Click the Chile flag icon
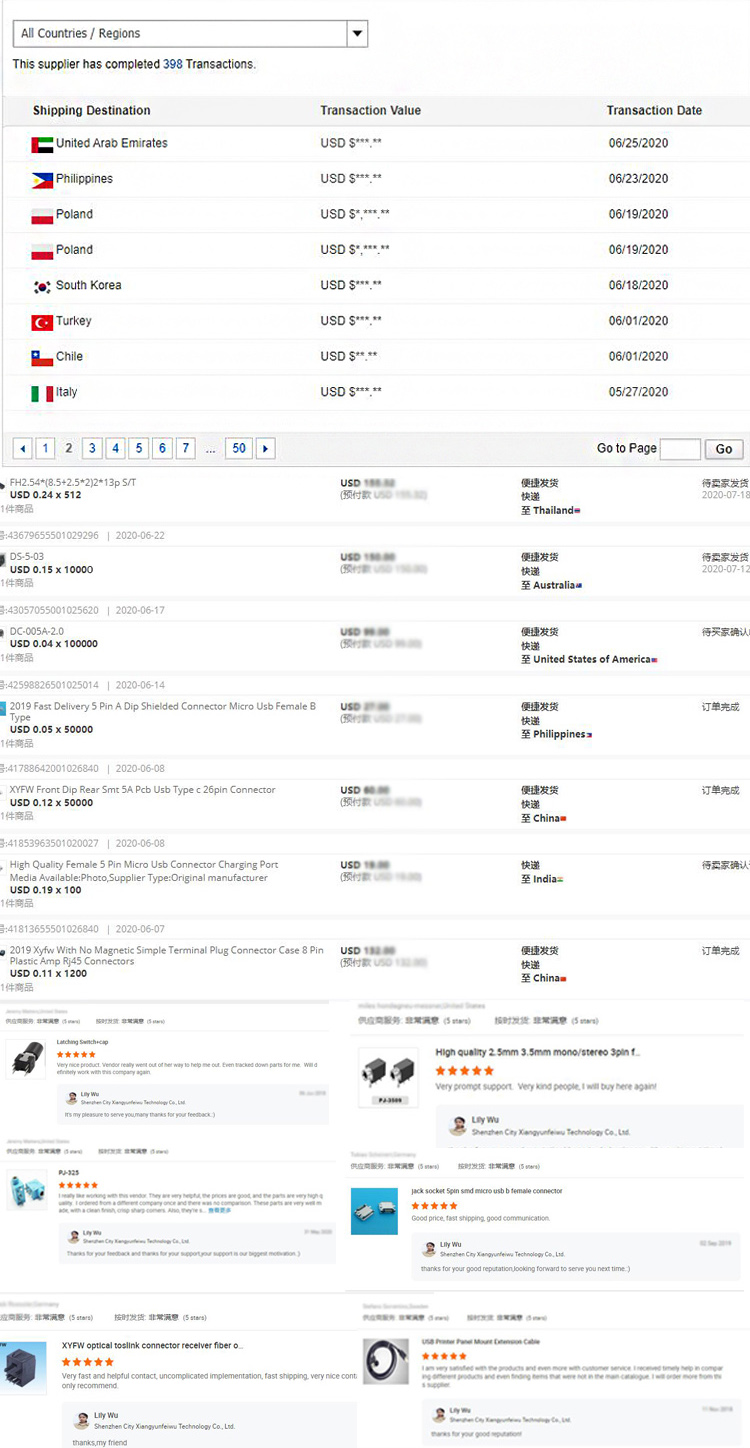This screenshot has height=1448, width=750. coord(42,357)
